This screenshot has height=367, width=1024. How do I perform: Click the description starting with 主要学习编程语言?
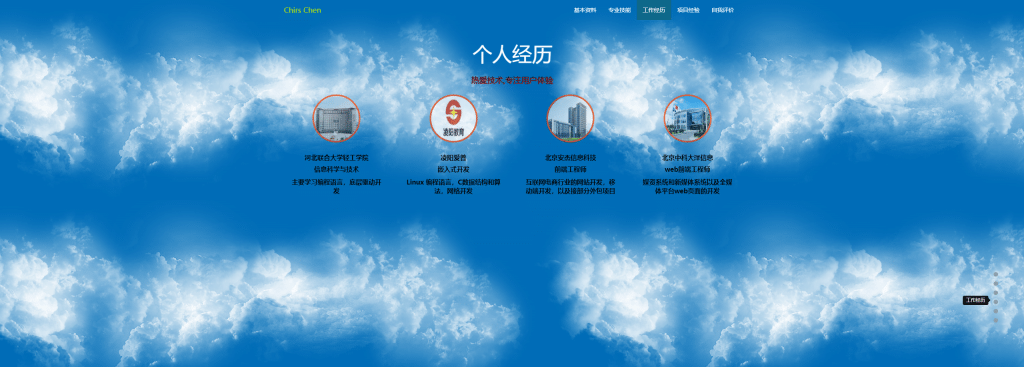coord(336,187)
